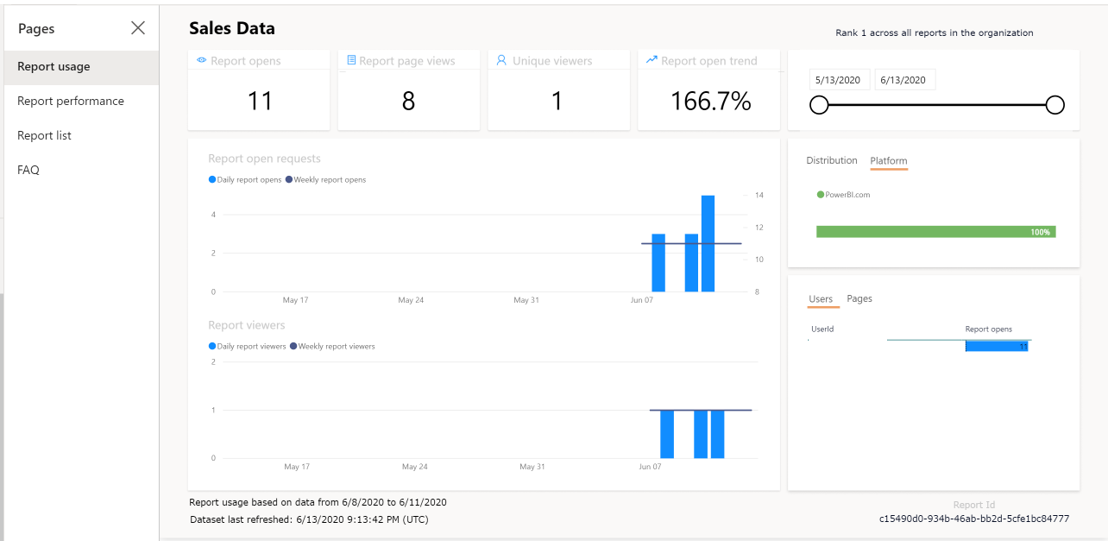Edit the start date 5/13/2020 field
The width and height of the screenshot is (1111, 542).
840,80
